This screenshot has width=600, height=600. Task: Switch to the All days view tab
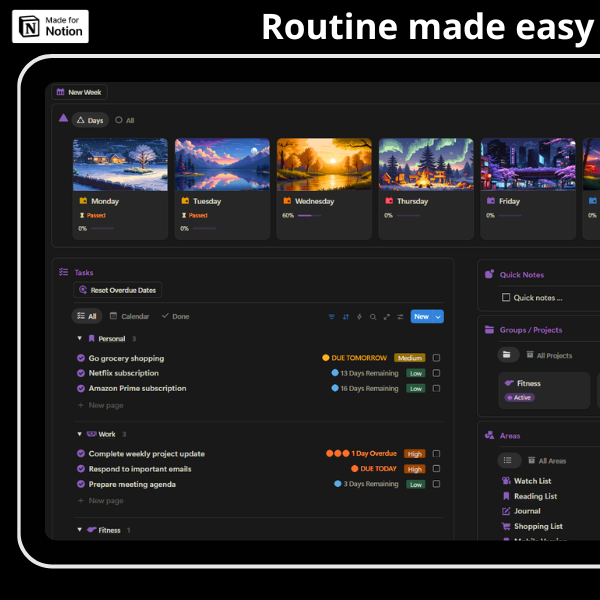pos(125,120)
